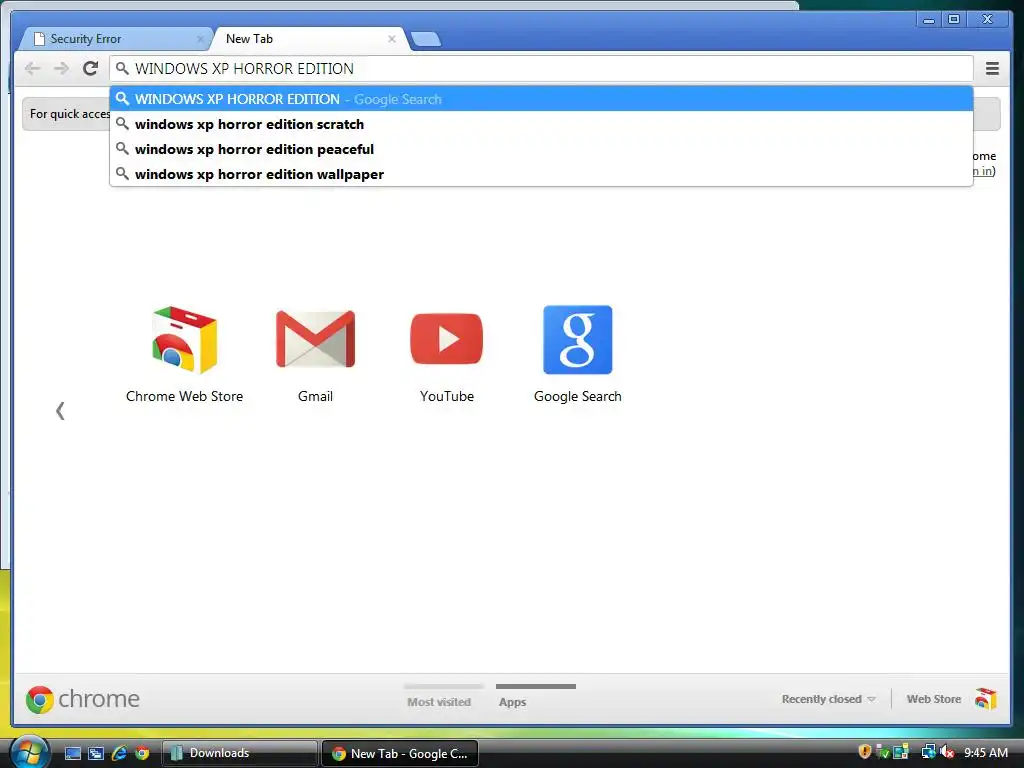Open the Chrome hamburger menu
The width and height of the screenshot is (1024, 768).
coord(992,69)
